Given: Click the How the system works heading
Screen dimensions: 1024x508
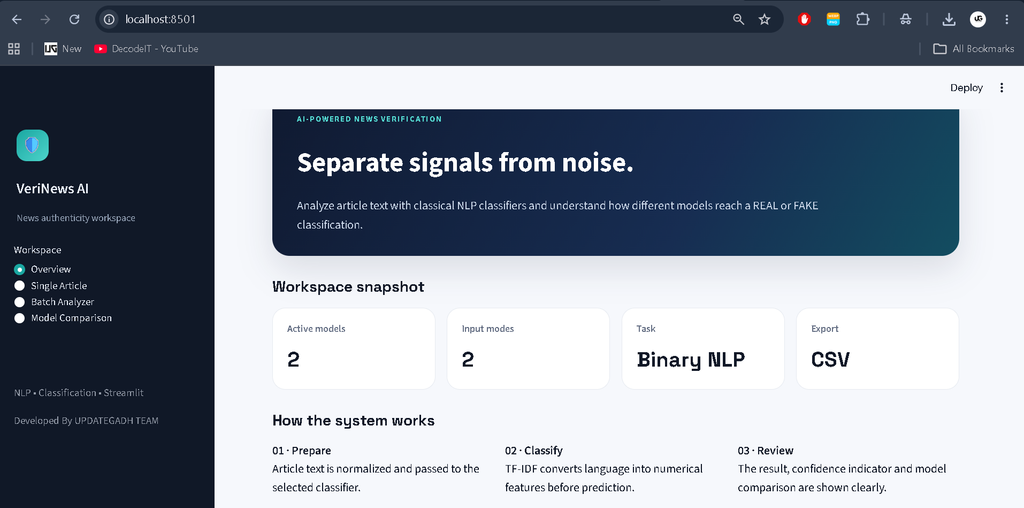Looking at the screenshot, I should [353, 421].
